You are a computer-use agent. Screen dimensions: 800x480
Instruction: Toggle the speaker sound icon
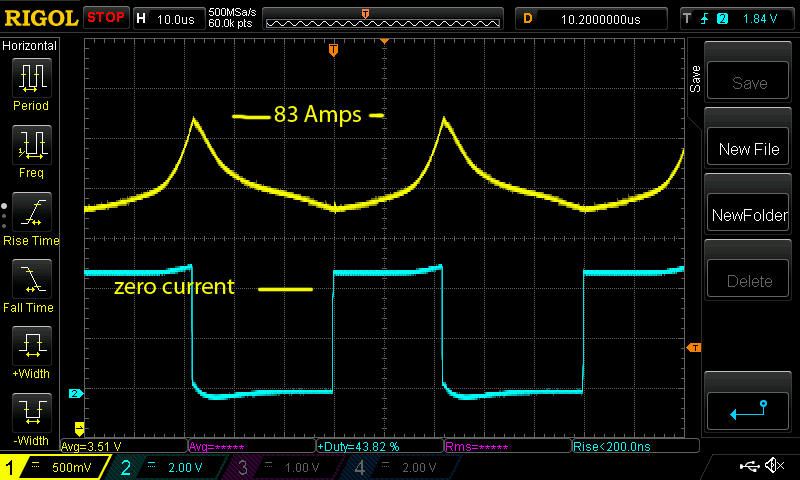(x=773, y=466)
